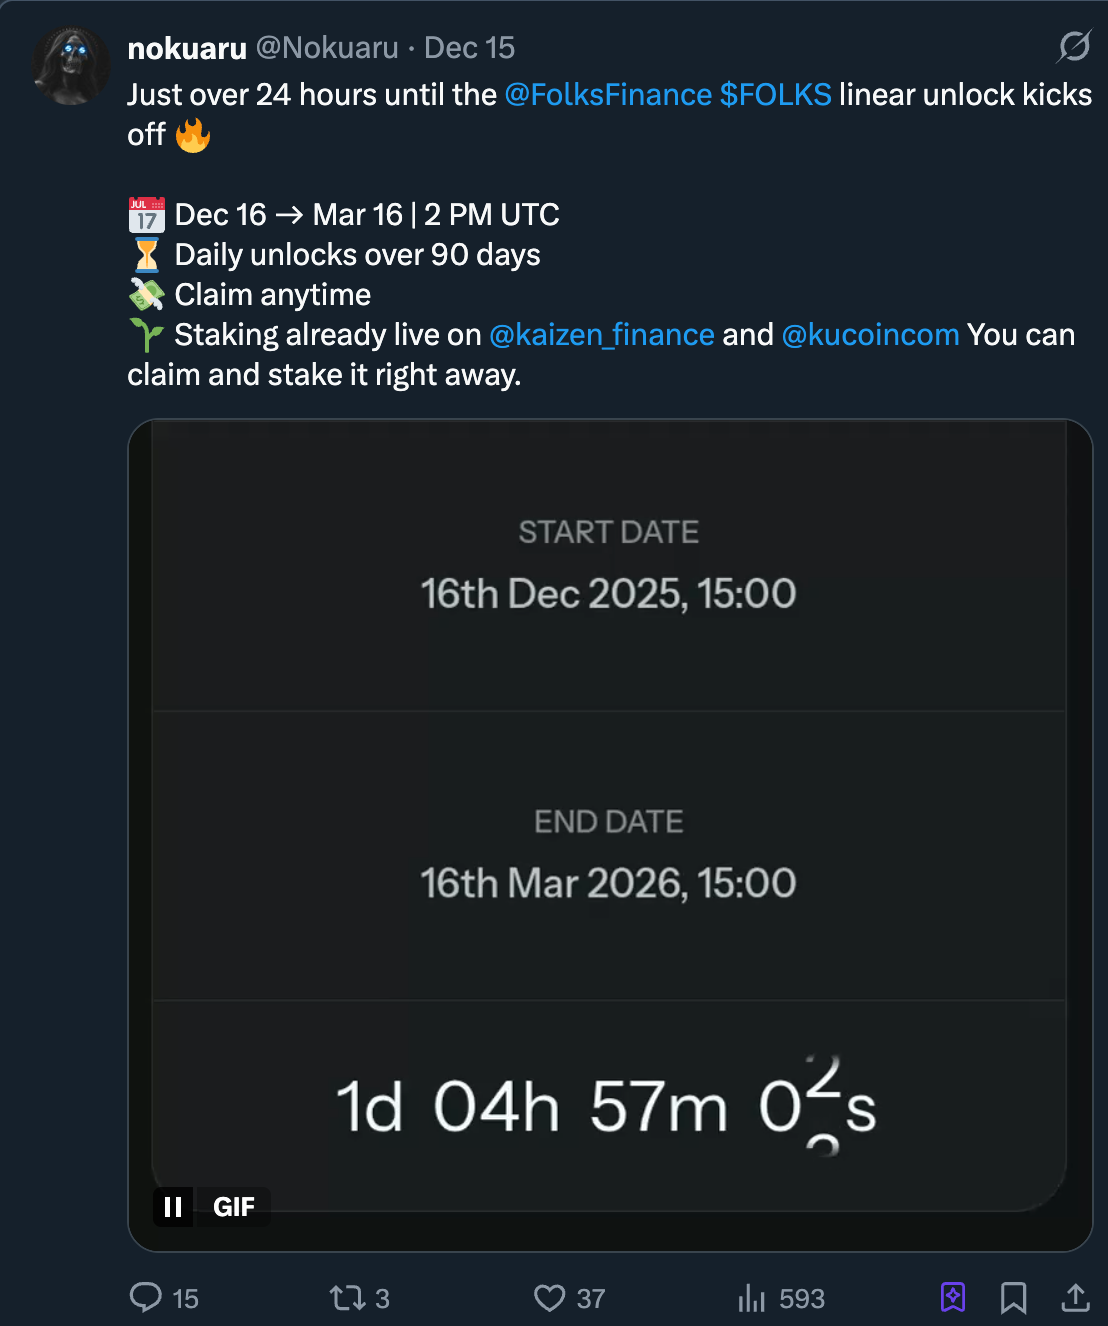Click the @Nokuaru handle
The image size is (1108, 1326).
pos(327,48)
